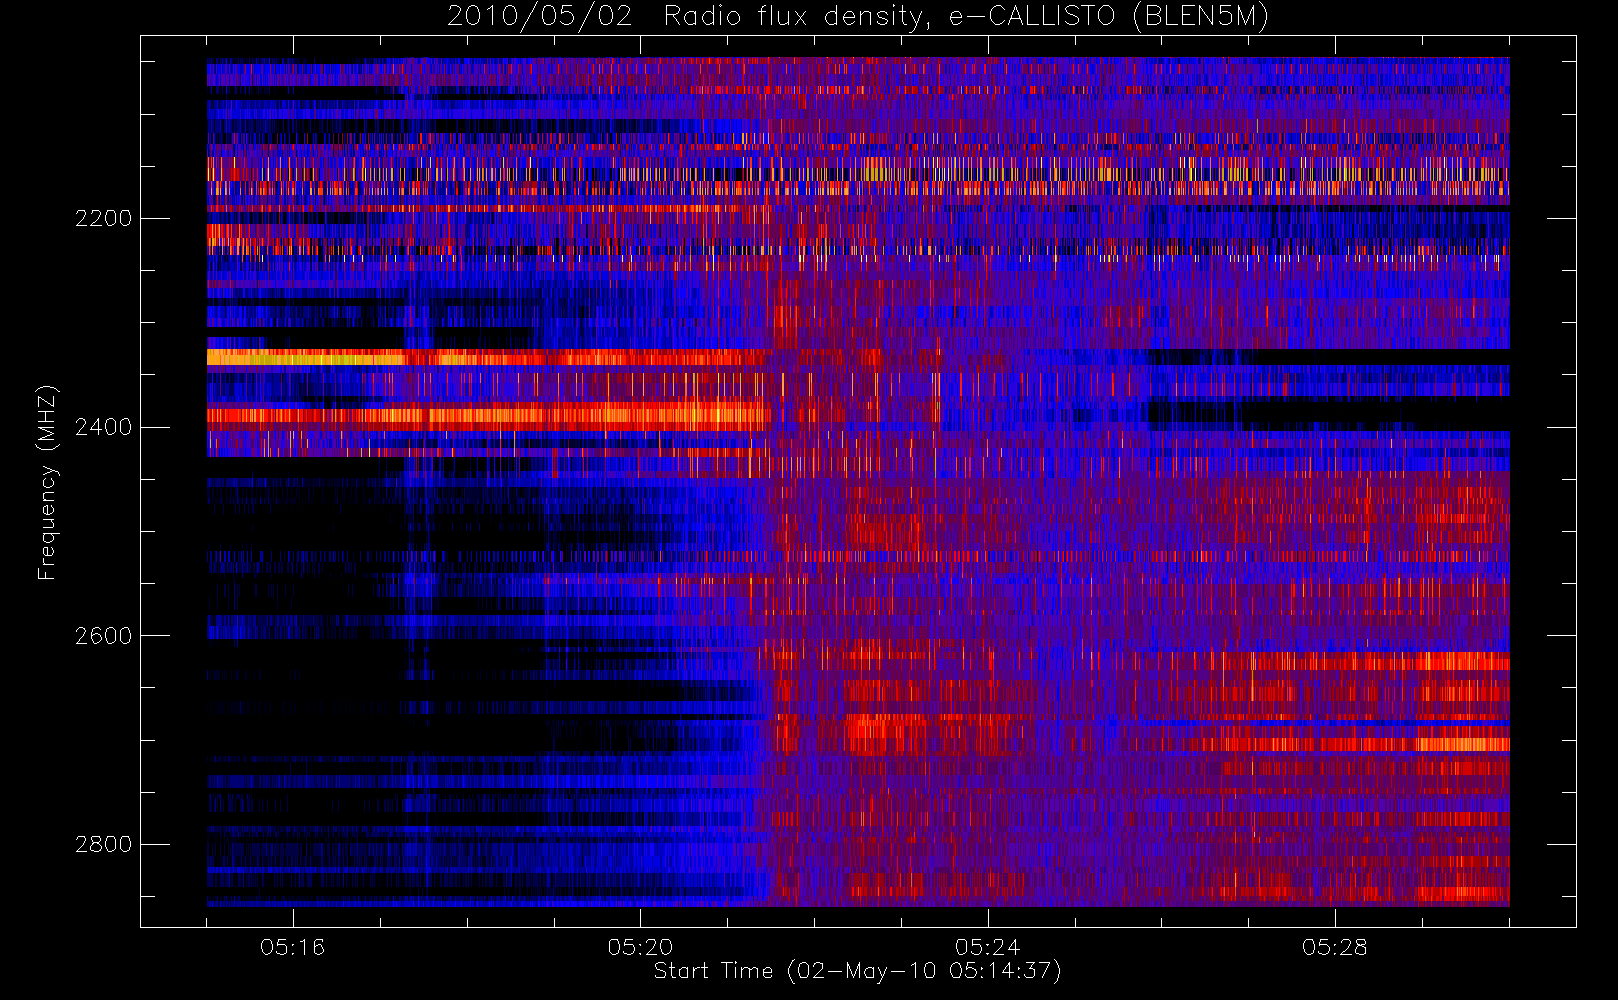Click the 2600 frequency tick label
Image resolution: width=1618 pixels, height=1000 pixels.
103,636
